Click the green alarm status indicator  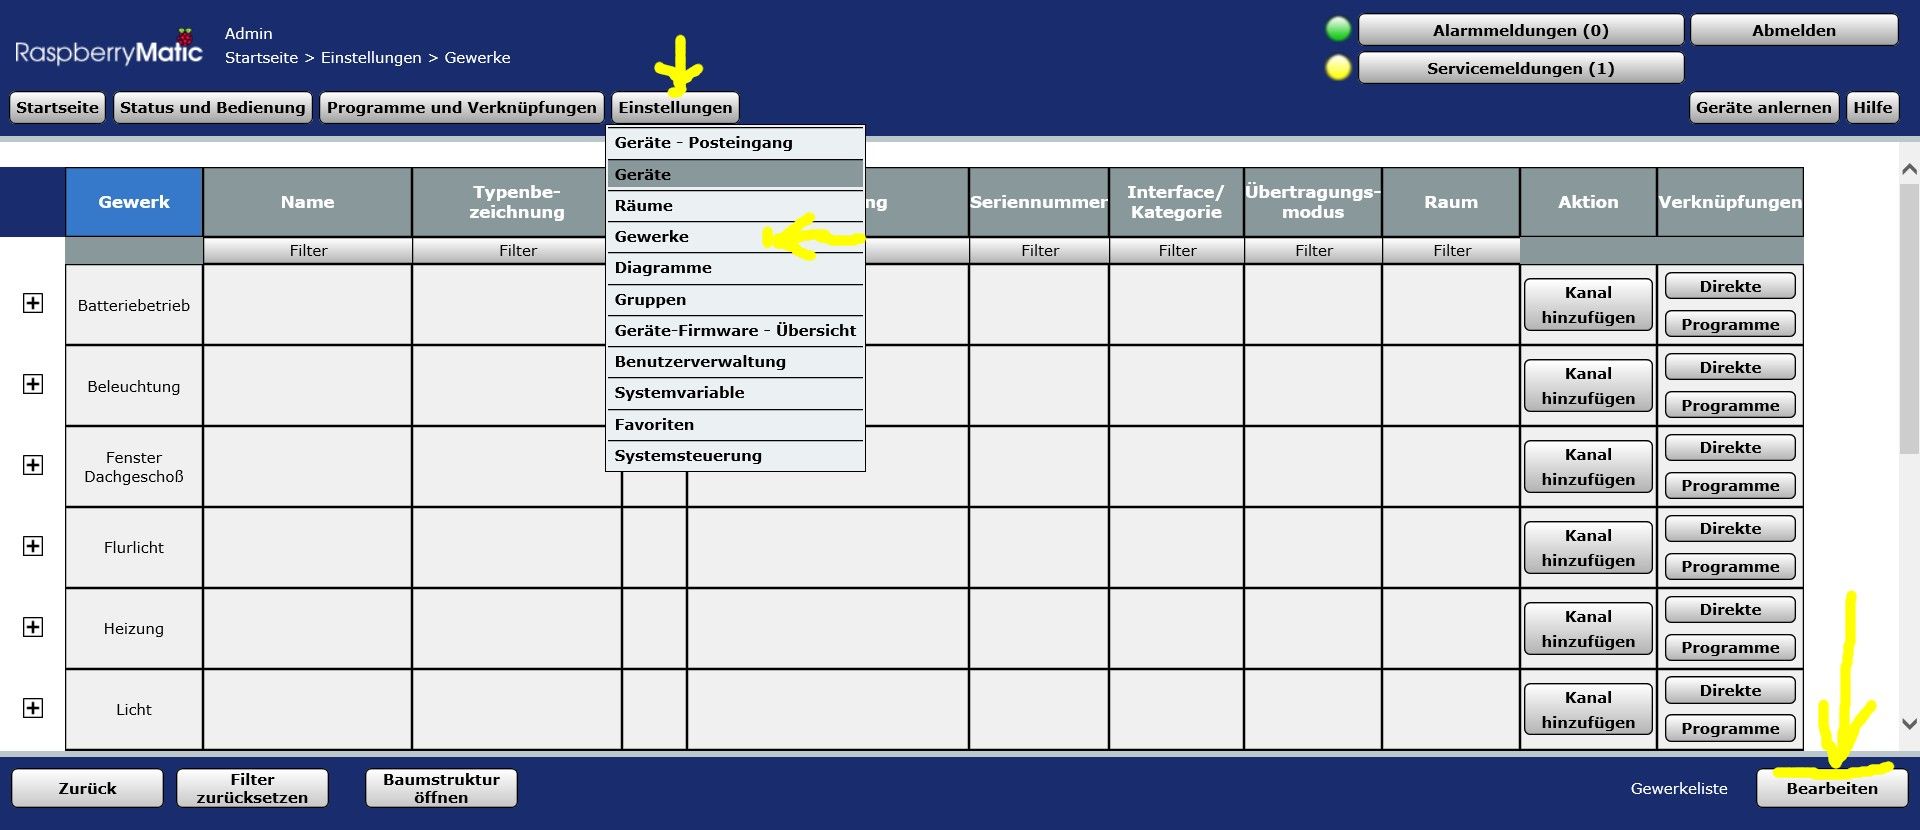tap(1338, 30)
